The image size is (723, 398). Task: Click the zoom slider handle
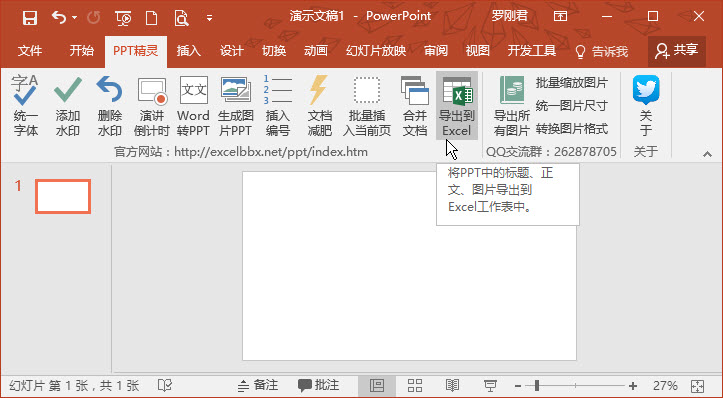coord(537,386)
